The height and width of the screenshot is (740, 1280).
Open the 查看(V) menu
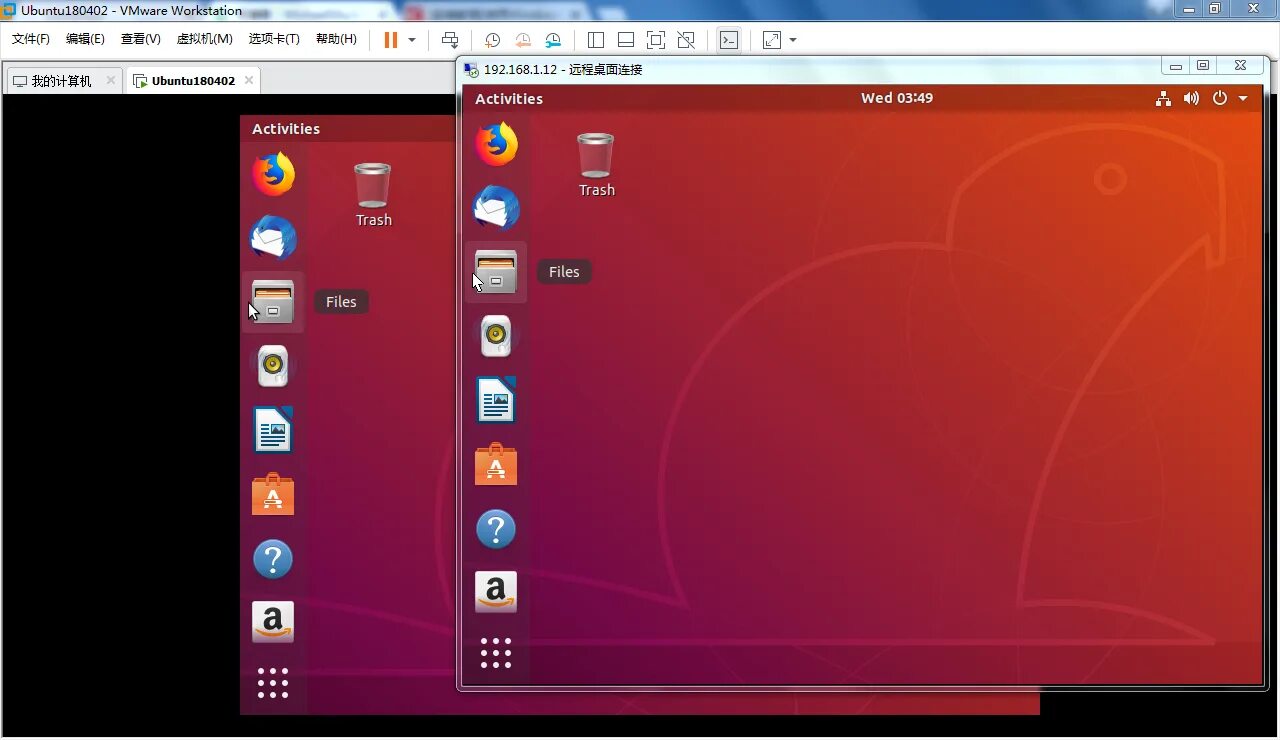tap(140, 39)
